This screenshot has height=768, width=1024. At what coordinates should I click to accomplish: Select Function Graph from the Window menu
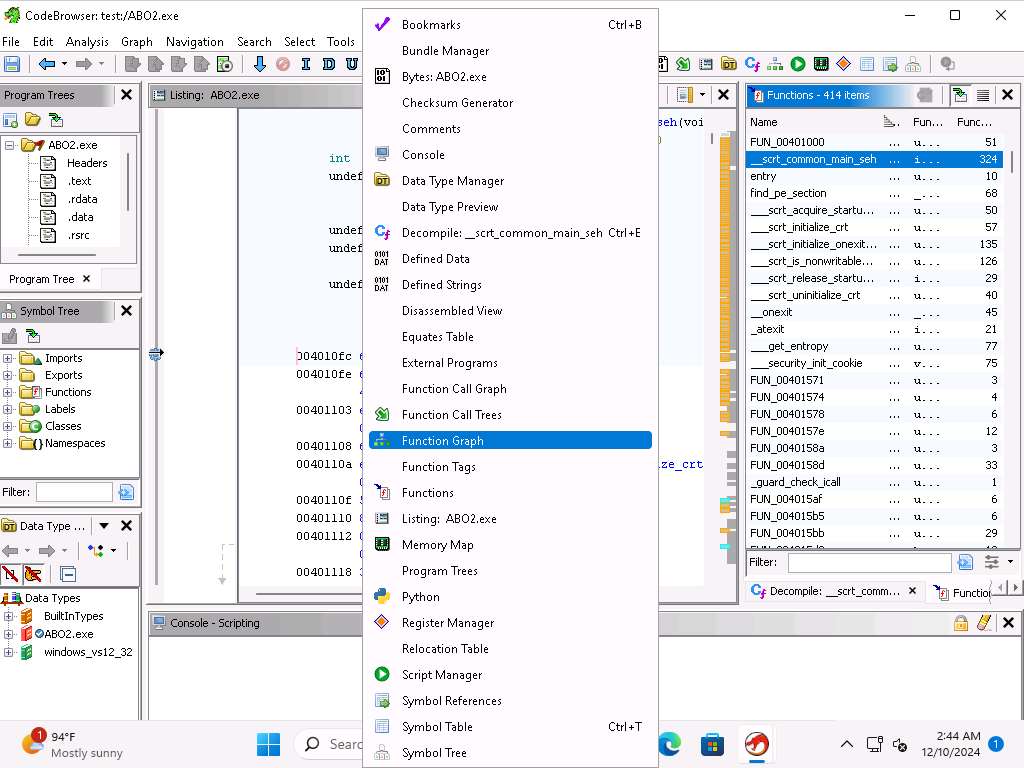(442, 441)
